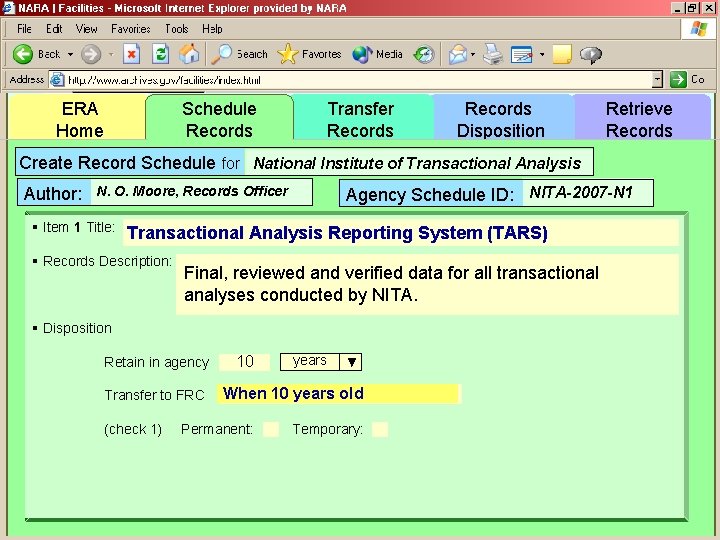Open the Search magnifier icon
This screenshot has height=540, width=720.
tap(221, 54)
